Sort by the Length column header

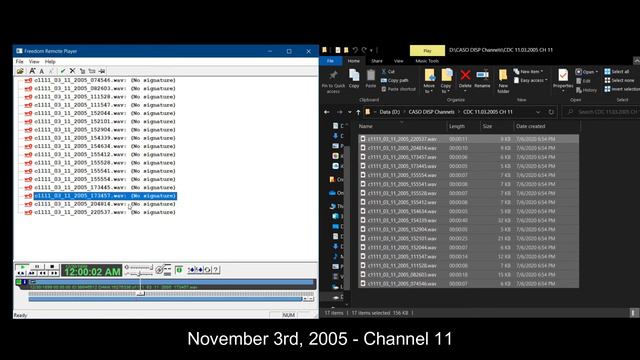[457, 127]
